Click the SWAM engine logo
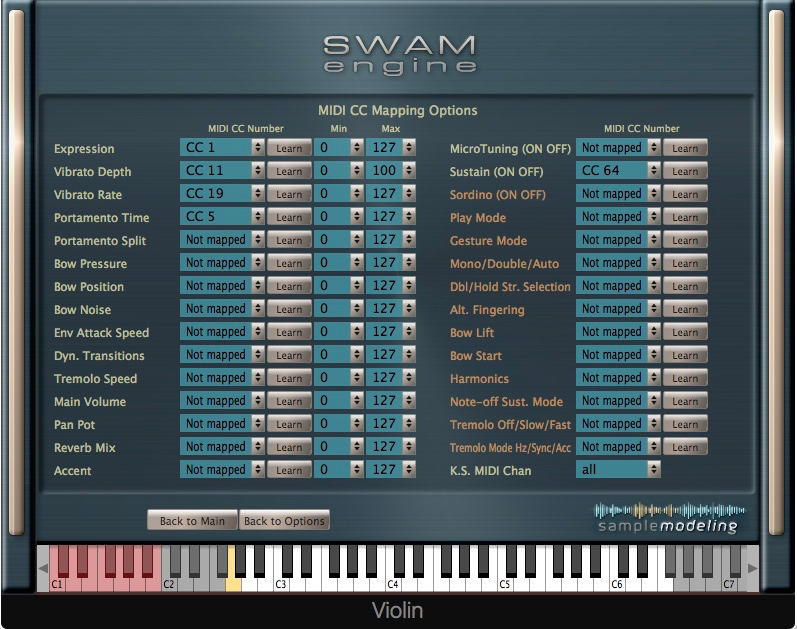The width and height of the screenshot is (797, 629). (x=400, y=55)
